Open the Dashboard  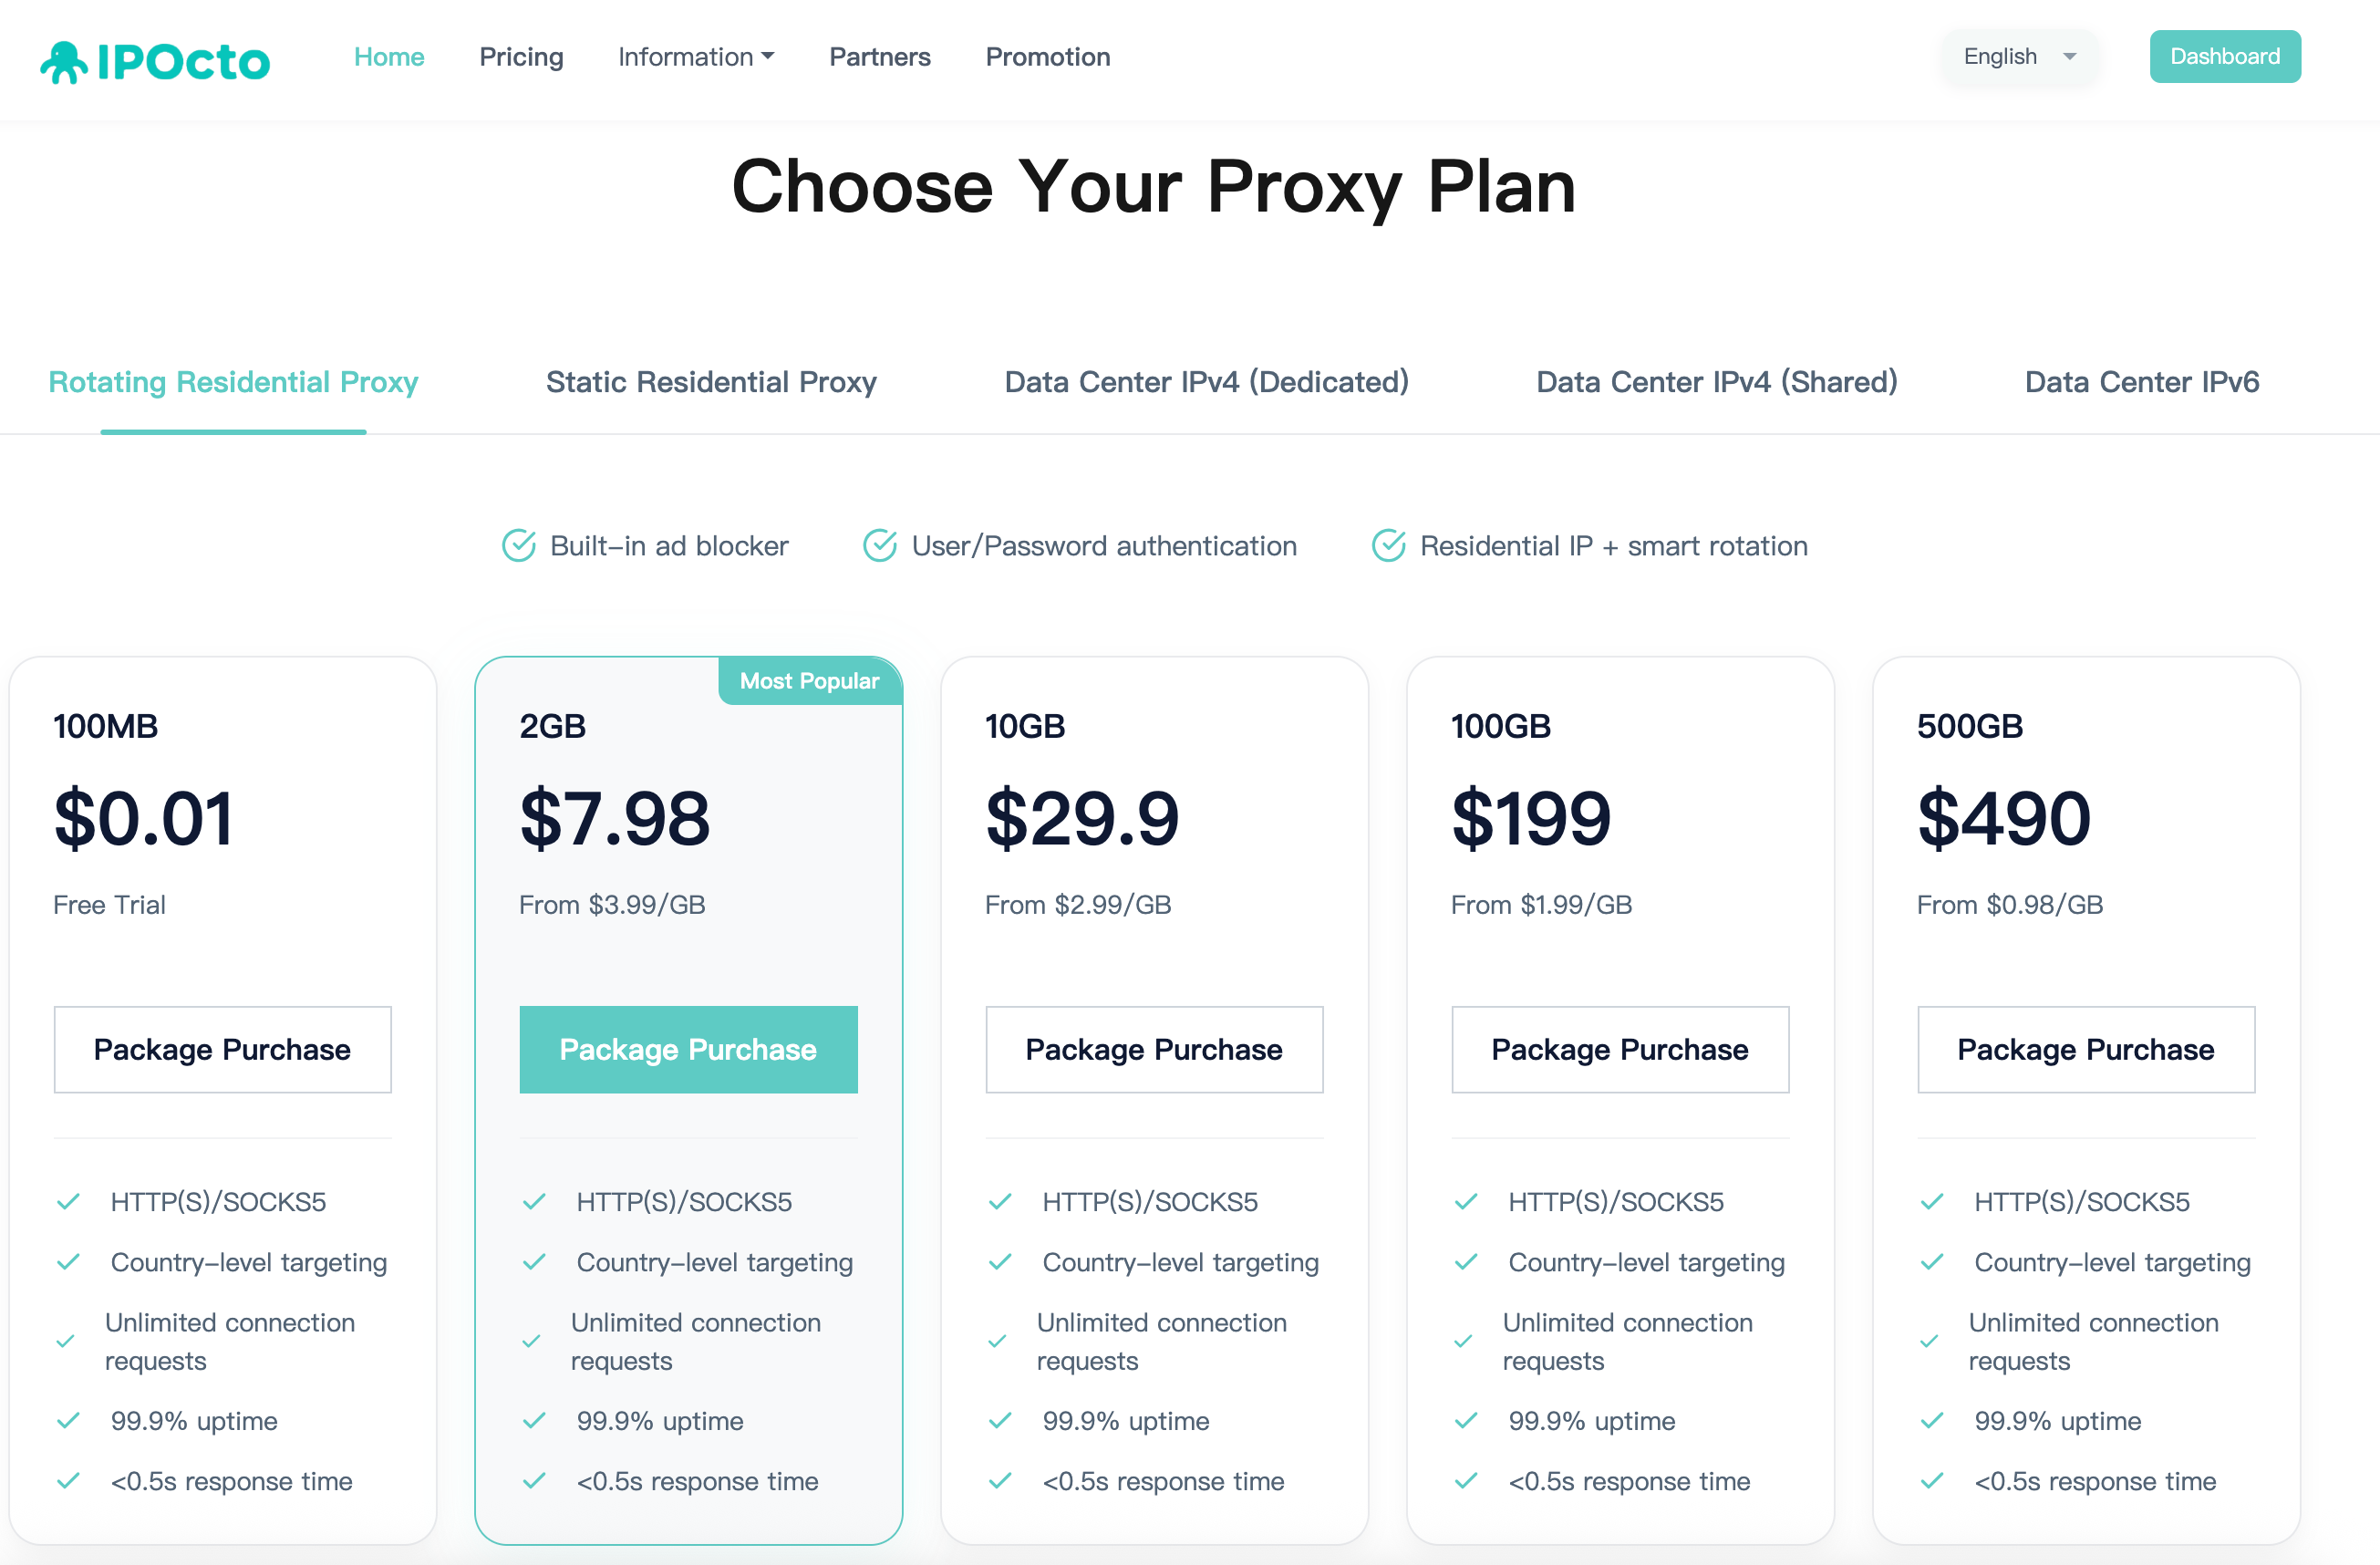2224,57
